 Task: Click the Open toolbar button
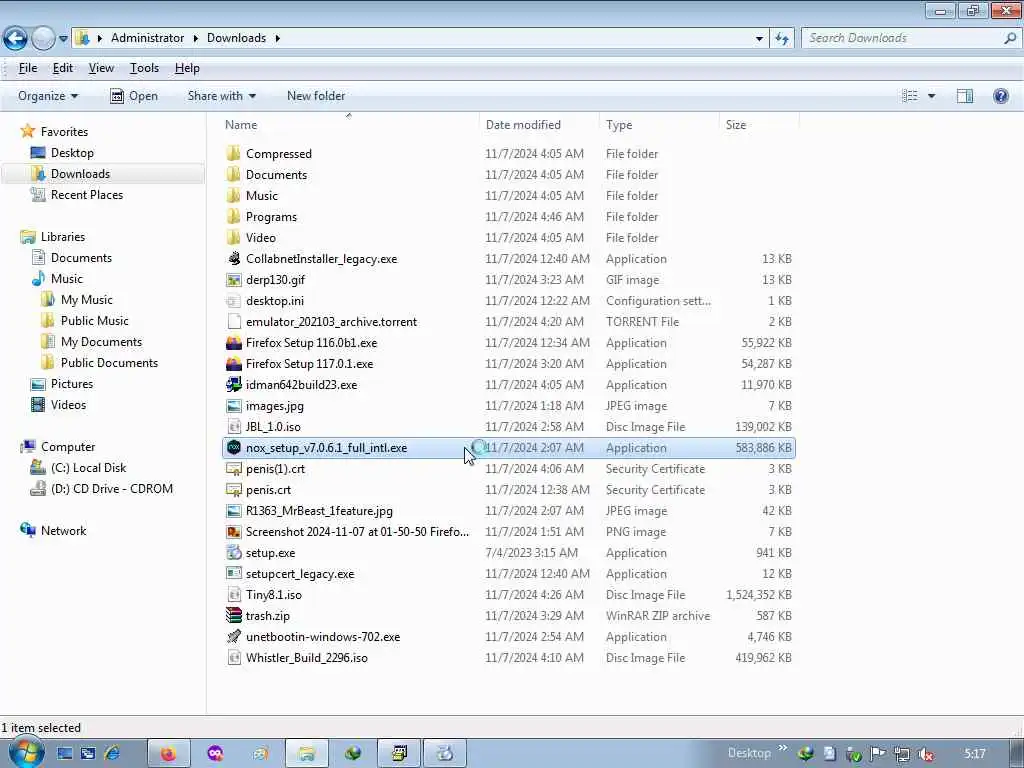tap(134, 96)
